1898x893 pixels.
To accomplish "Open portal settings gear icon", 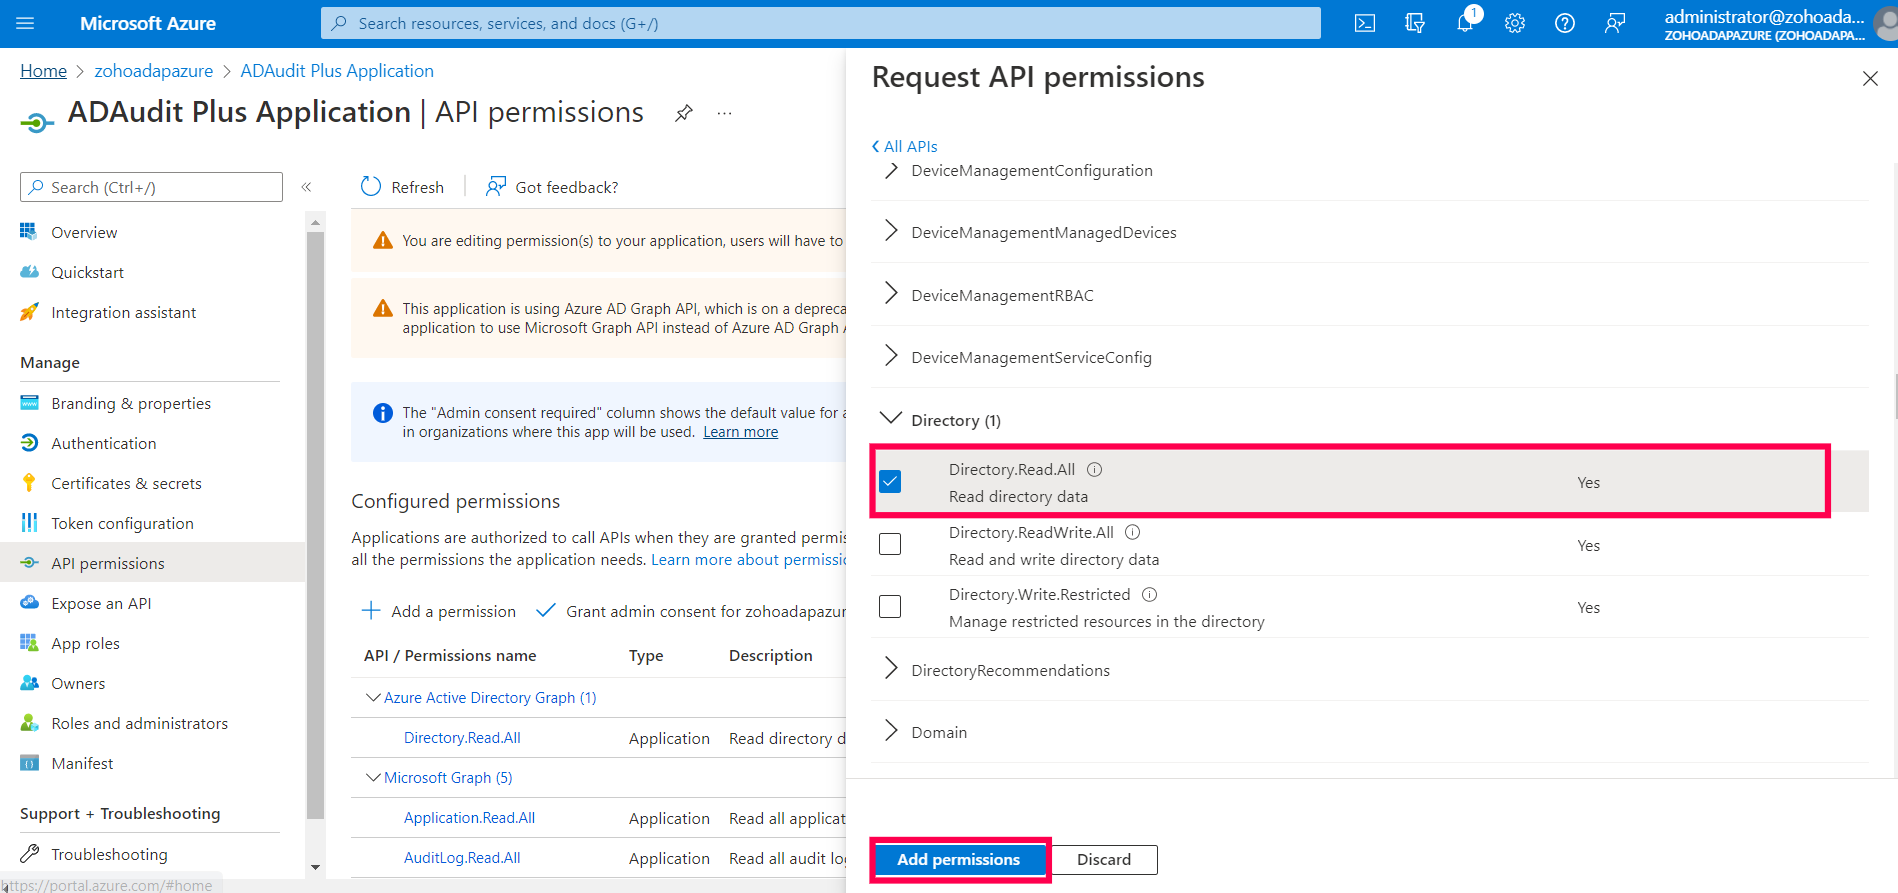I will click(x=1515, y=23).
